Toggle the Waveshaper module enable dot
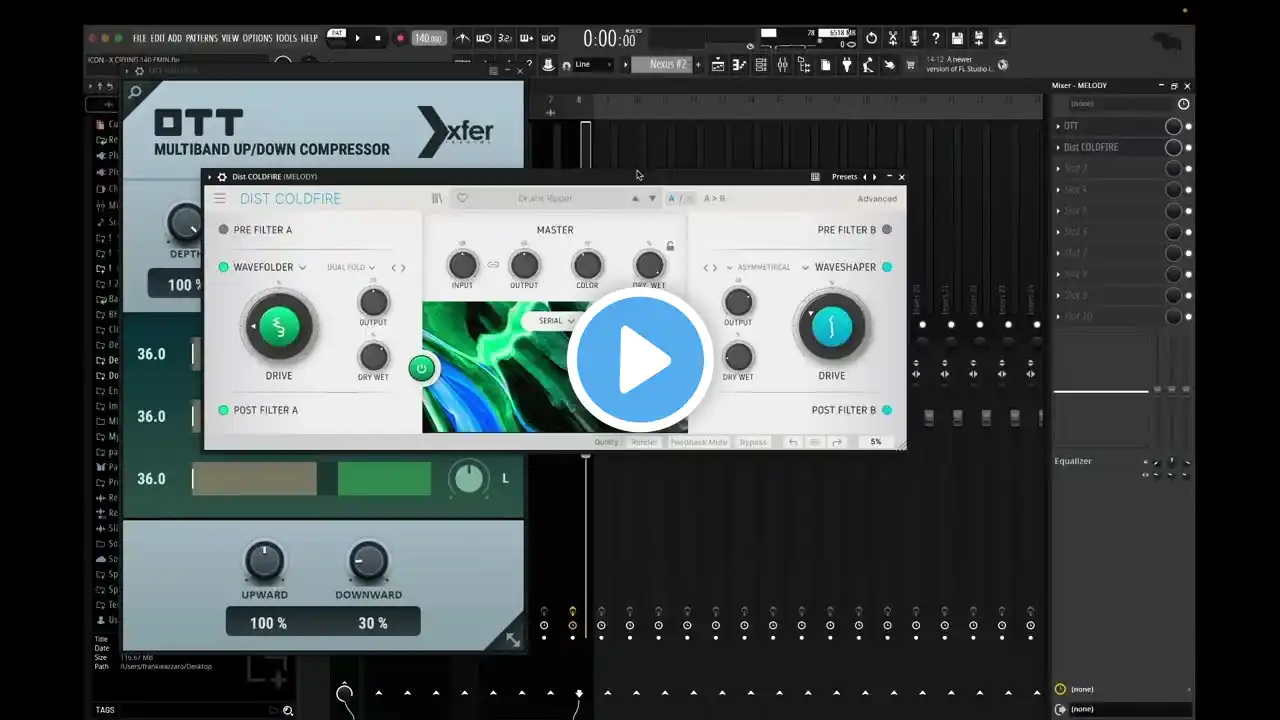 click(x=887, y=267)
